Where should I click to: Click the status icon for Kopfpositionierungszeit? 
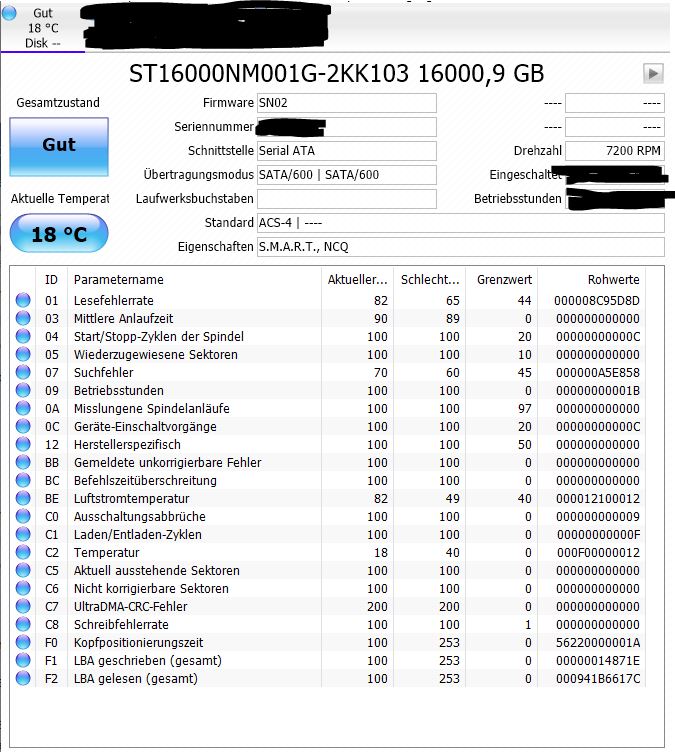[x=23, y=642]
